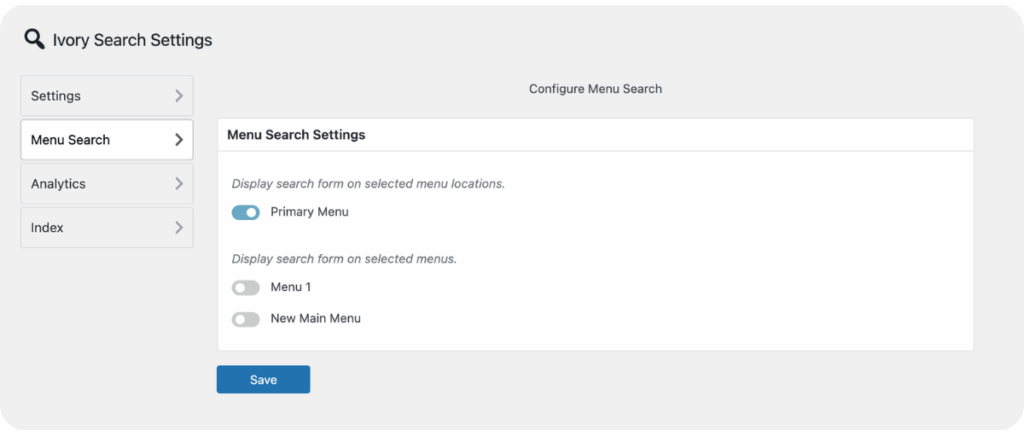Screen dimensions: 1024x435
Task: Enable the Menu 1 toggle
Action: tap(246, 287)
